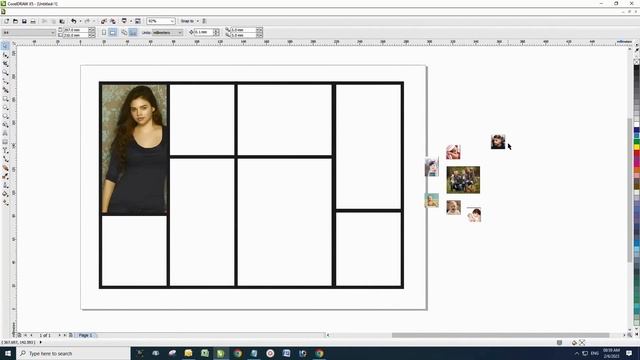Viewport: 640px width, 360px height.
Task: Create a new document from toolbar
Action: point(6,21)
